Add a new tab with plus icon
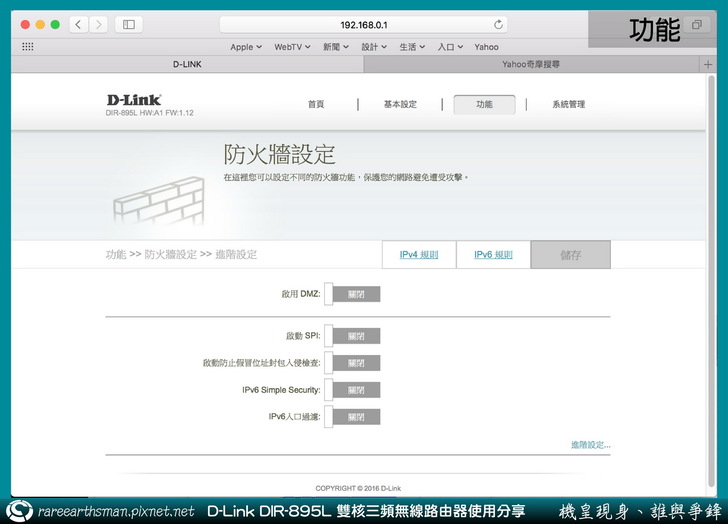The width and height of the screenshot is (728, 524). click(x=708, y=63)
